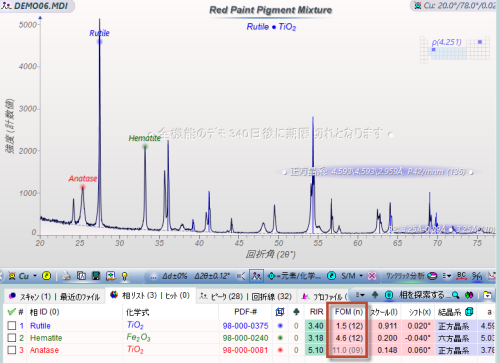This screenshot has height=363, width=500.
Task: Click the RIR column header
Action: [316, 312]
